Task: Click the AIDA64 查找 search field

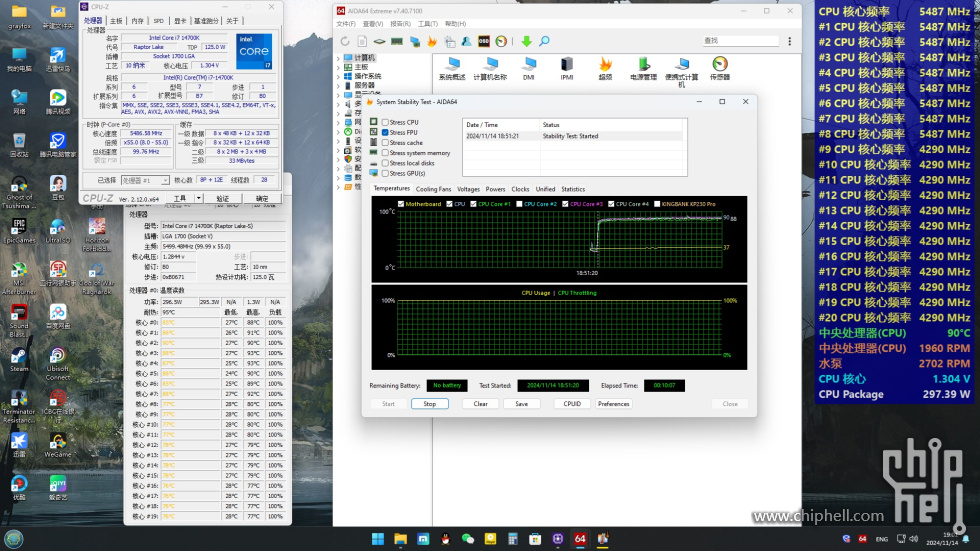Action: tap(741, 41)
